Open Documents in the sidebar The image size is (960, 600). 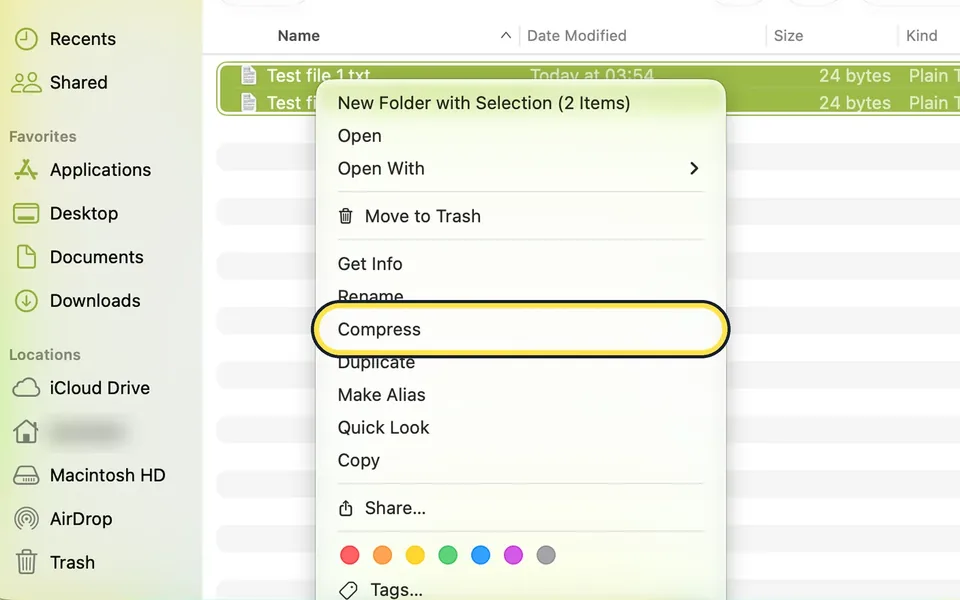97,257
